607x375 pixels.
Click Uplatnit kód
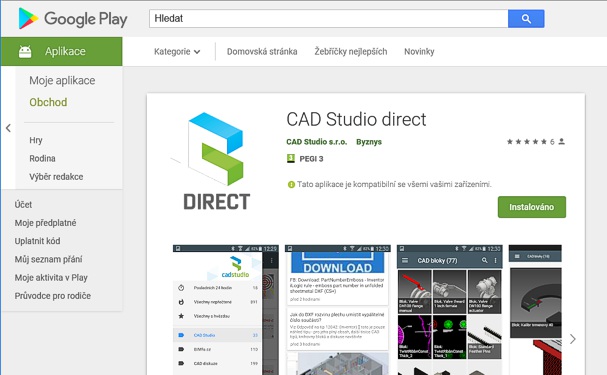[37, 241]
